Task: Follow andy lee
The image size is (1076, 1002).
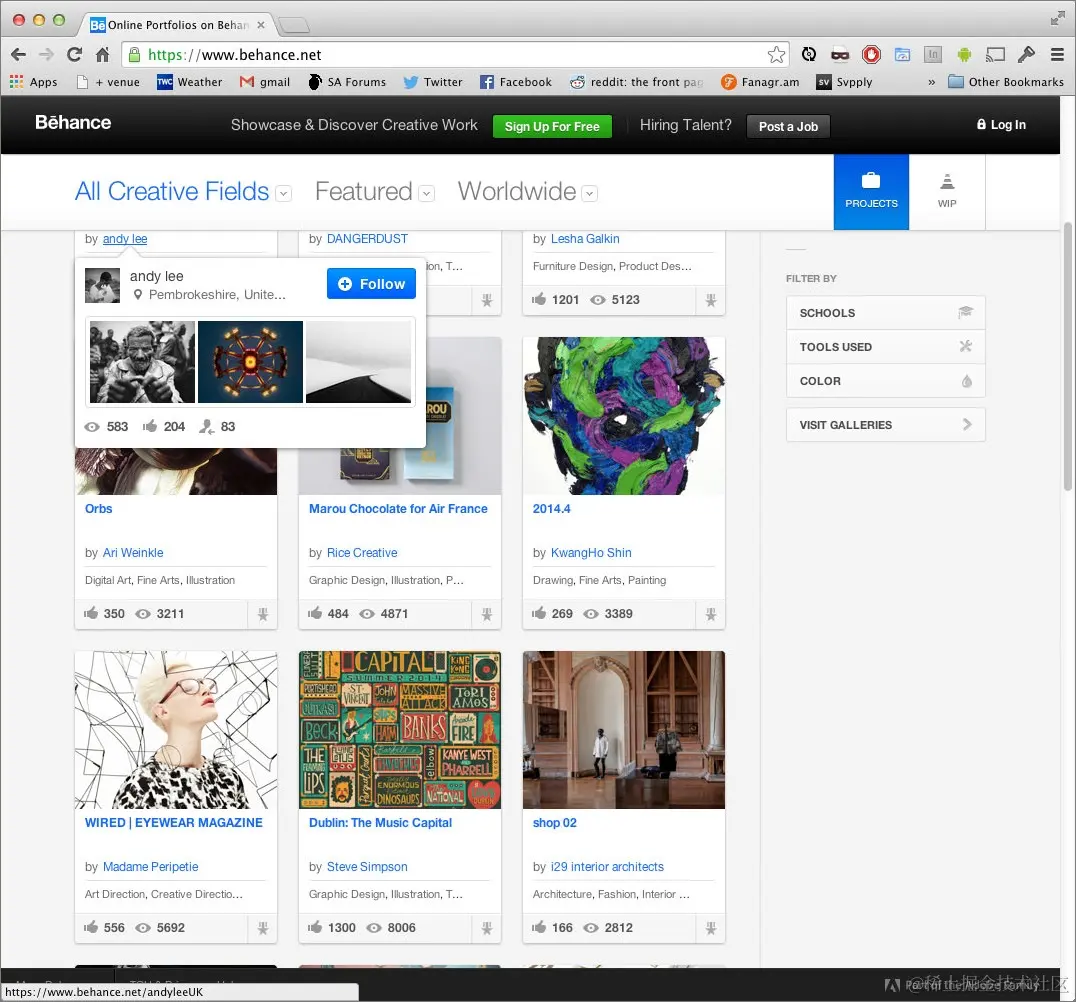Action: (x=371, y=283)
